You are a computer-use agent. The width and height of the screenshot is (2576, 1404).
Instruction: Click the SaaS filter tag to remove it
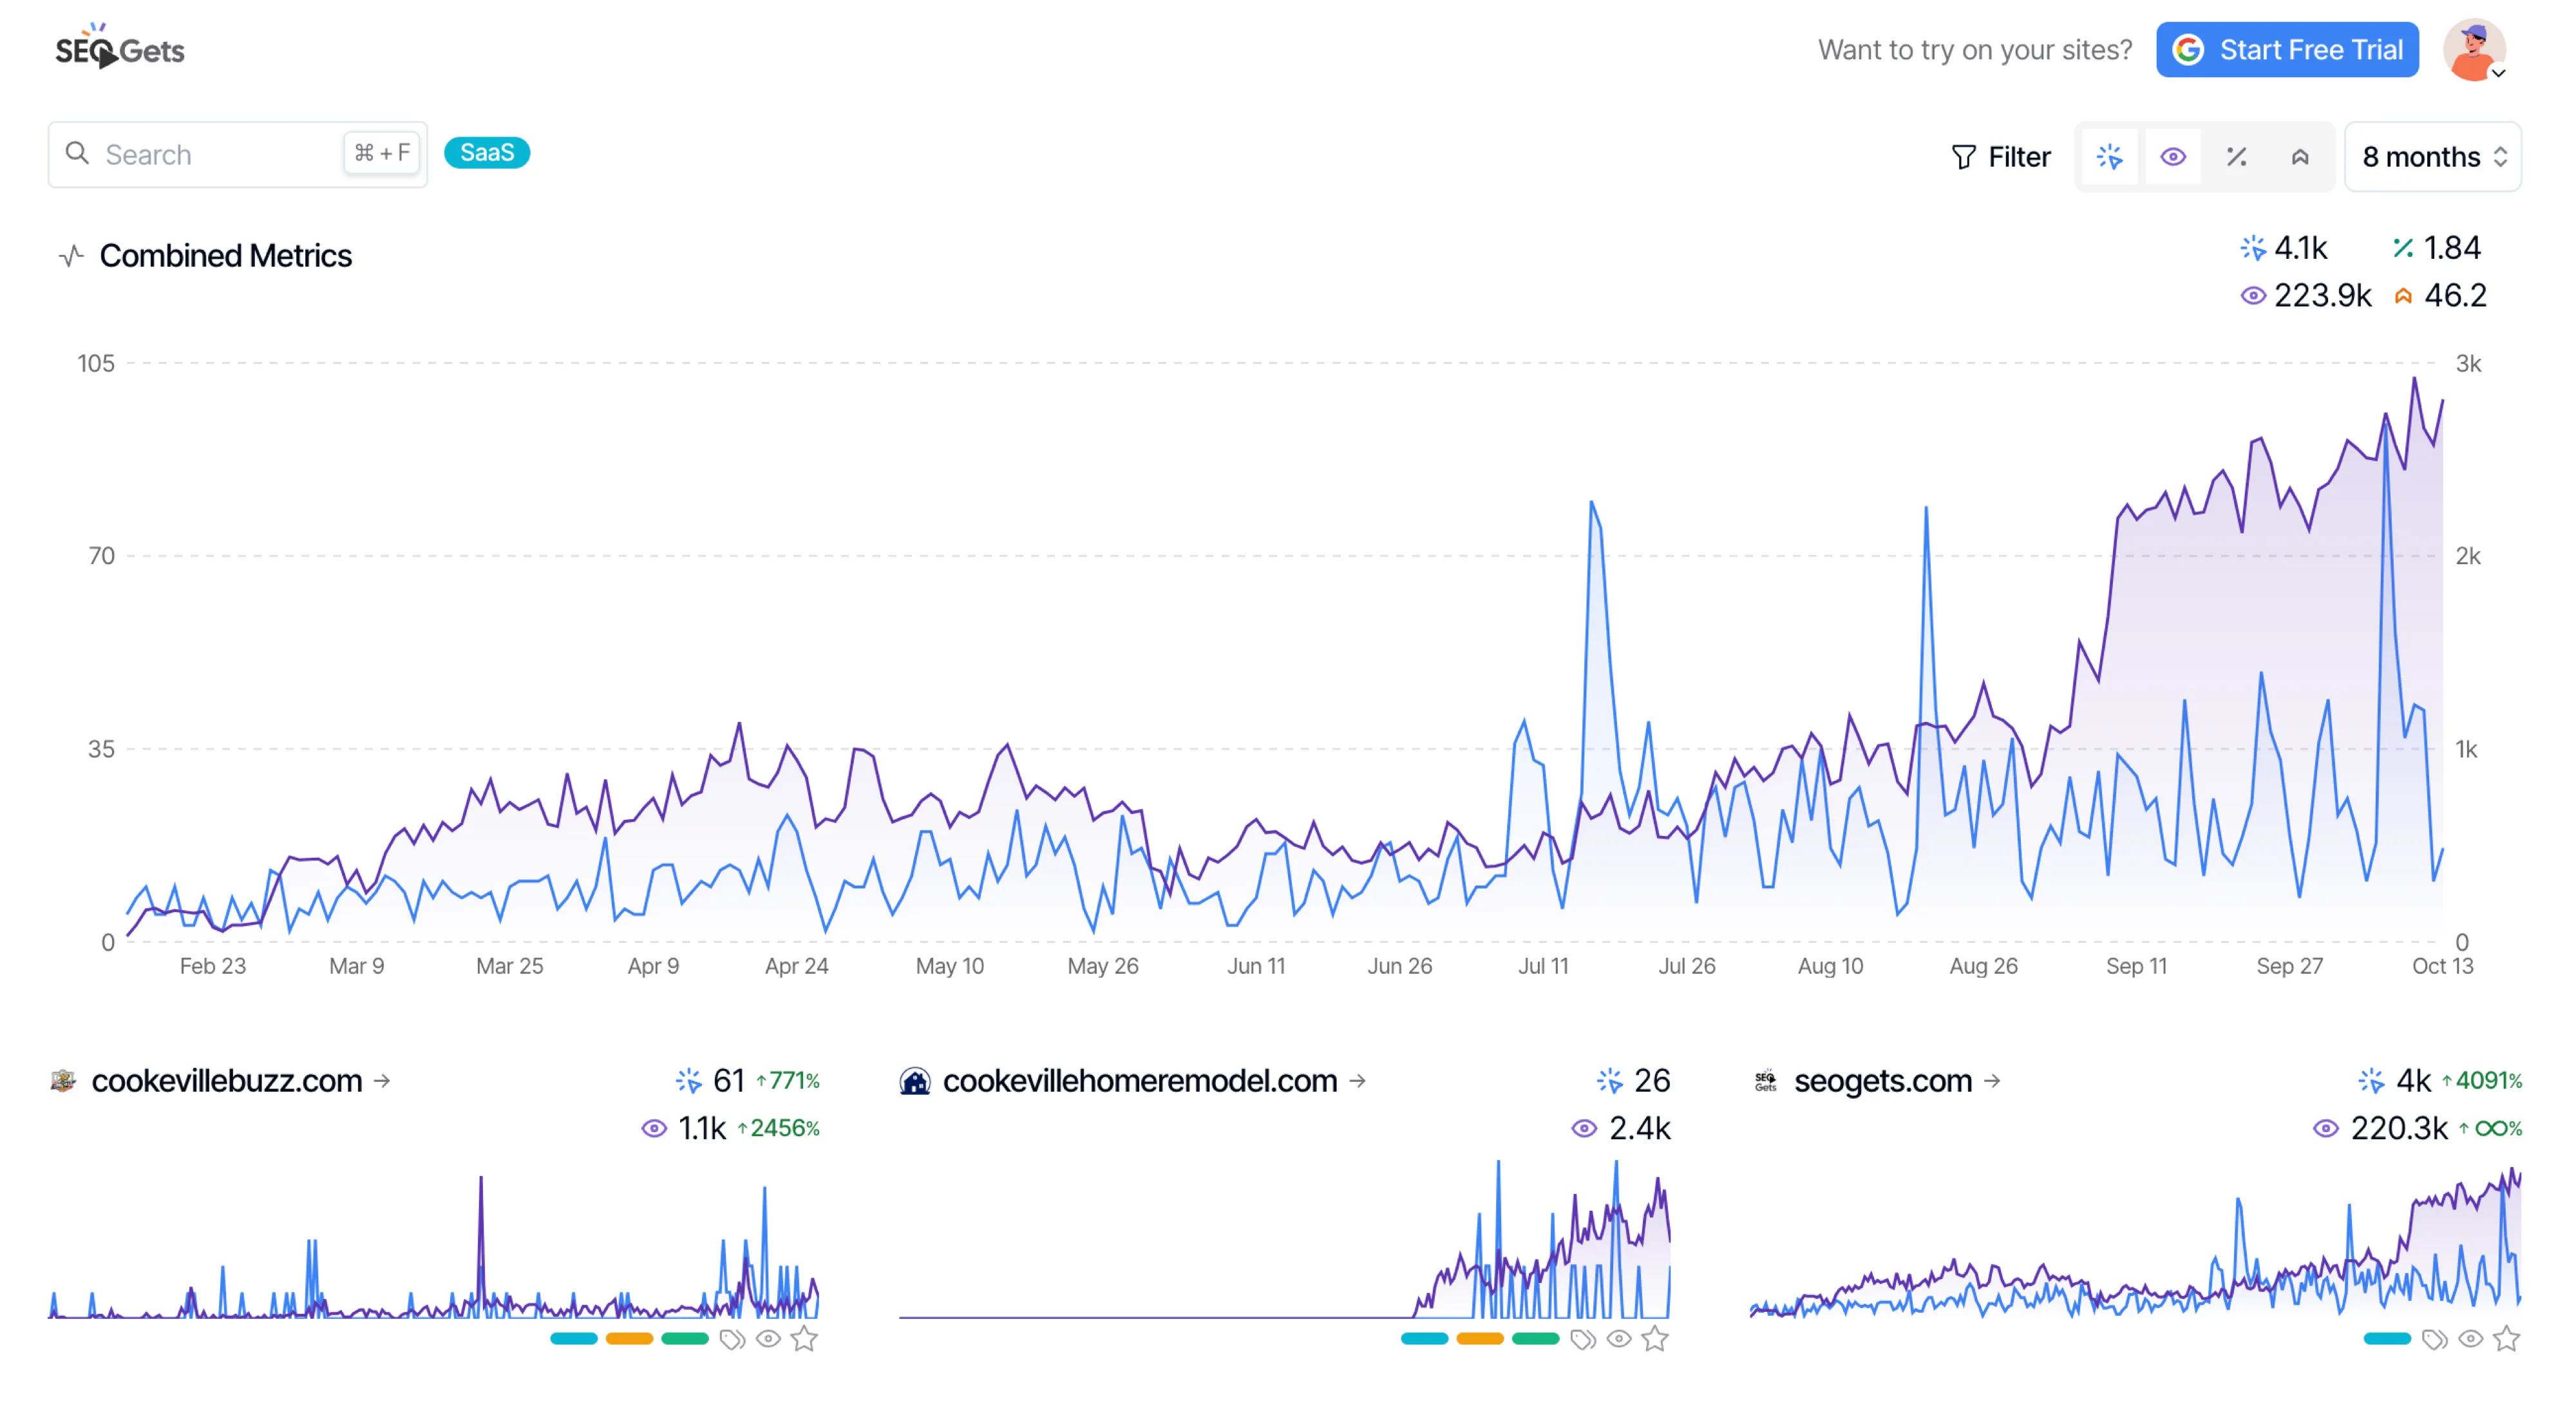pos(489,154)
